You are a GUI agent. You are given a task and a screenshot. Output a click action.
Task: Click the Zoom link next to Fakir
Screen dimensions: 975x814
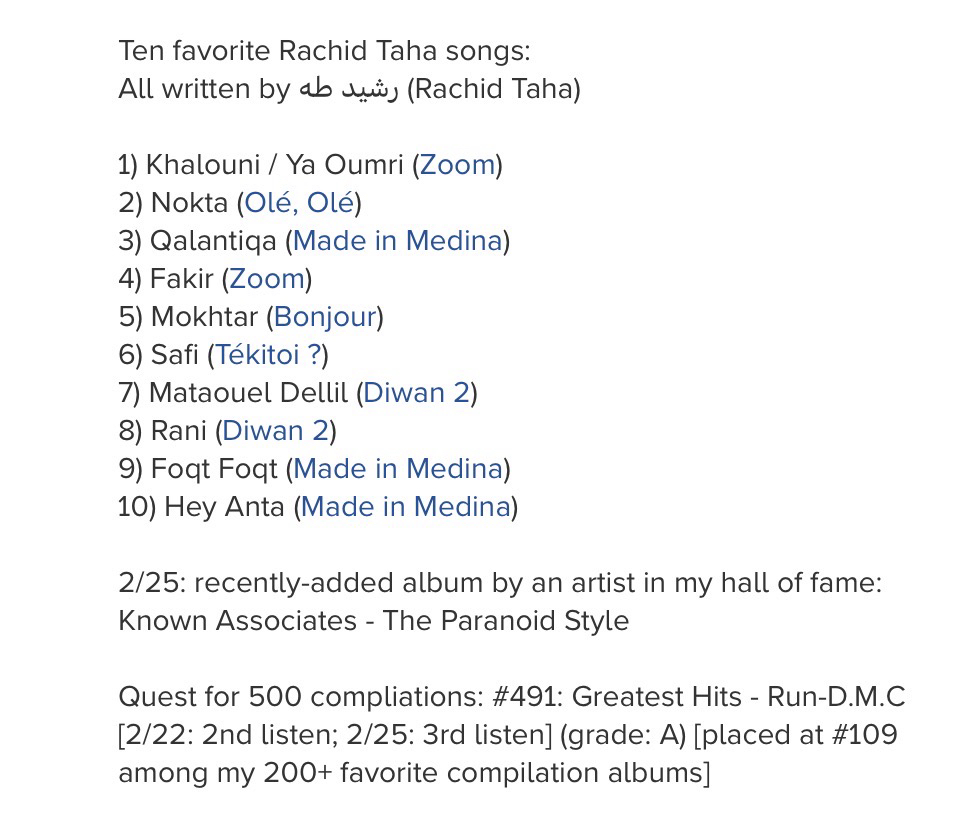click(266, 279)
